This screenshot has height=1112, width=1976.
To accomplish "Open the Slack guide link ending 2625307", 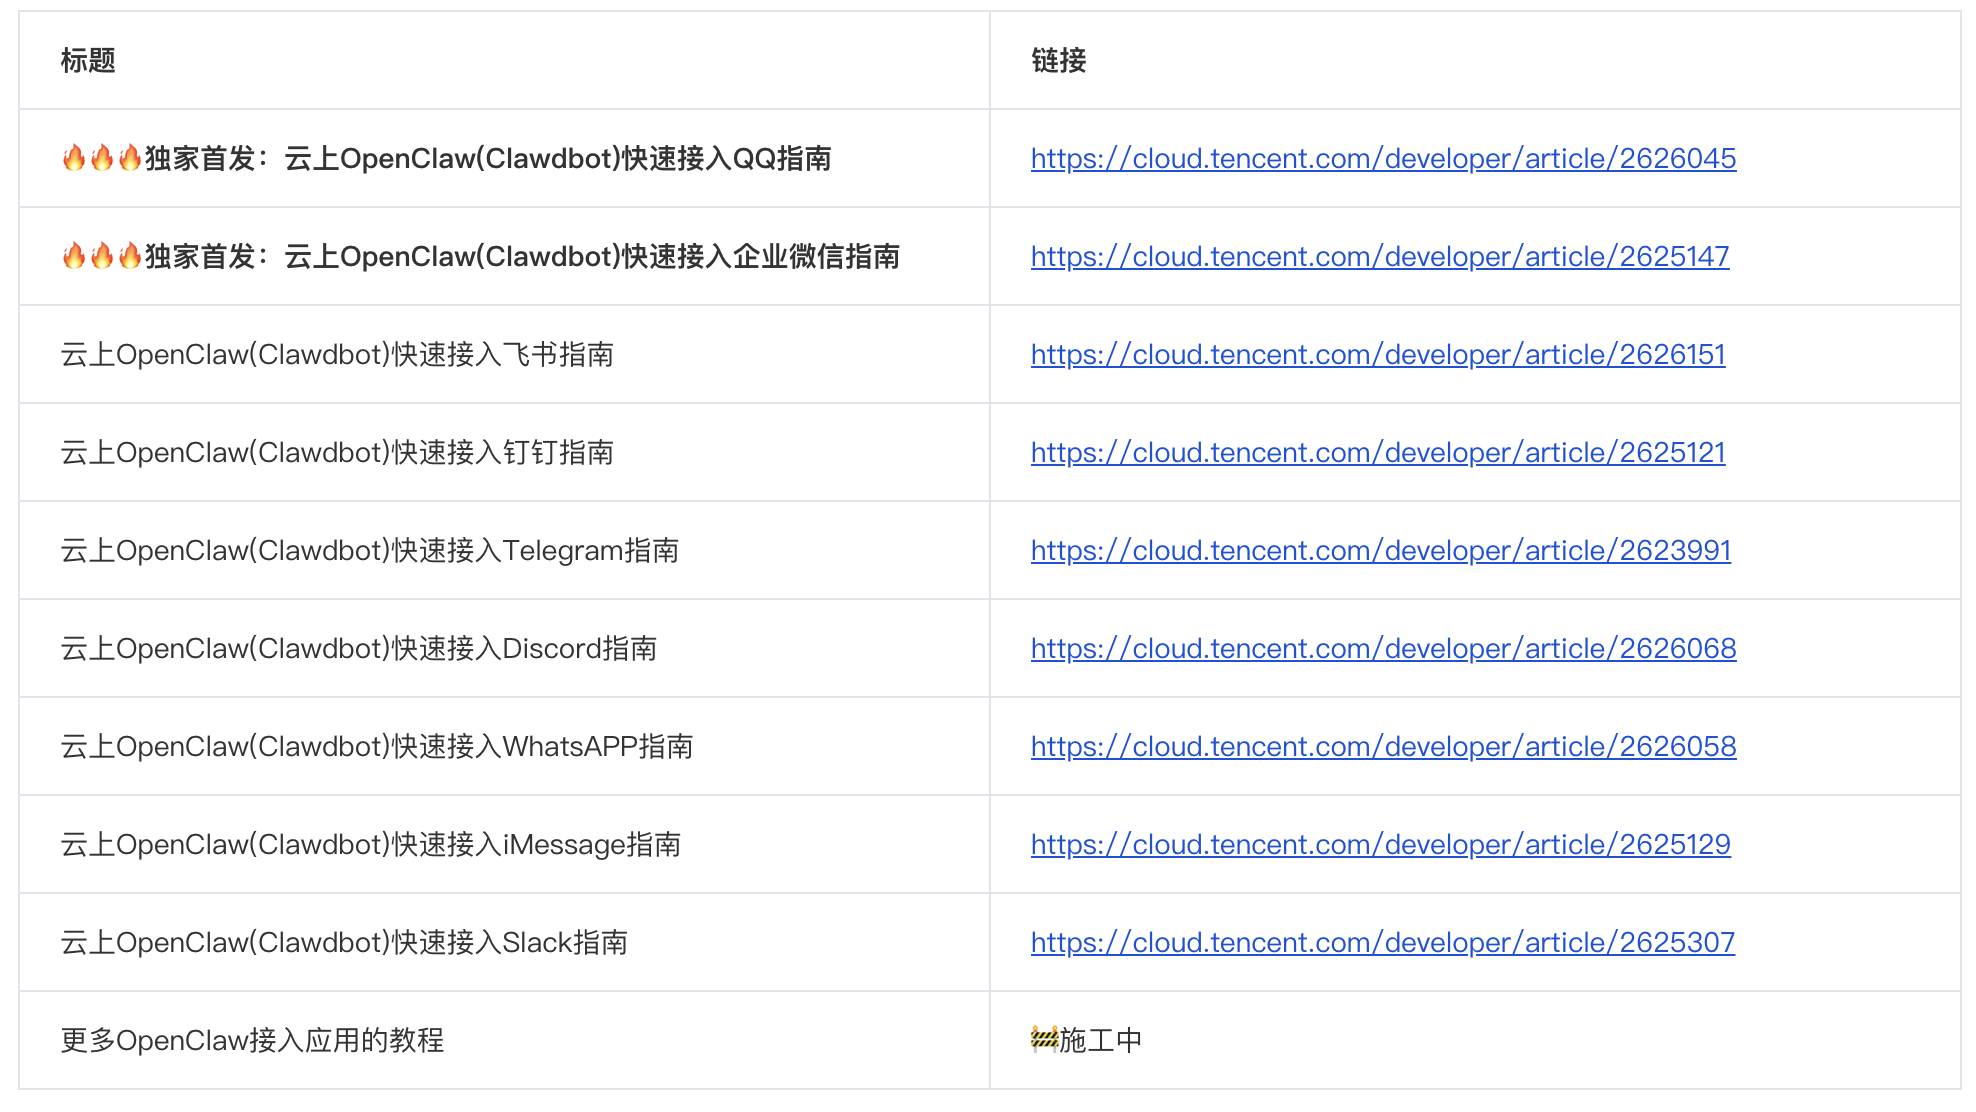I will [x=1382, y=943].
